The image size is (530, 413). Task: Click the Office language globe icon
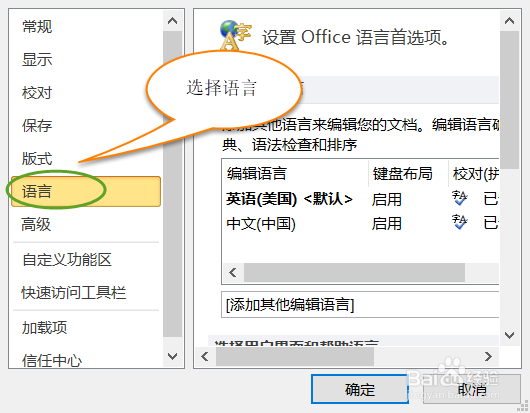click(x=236, y=35)
